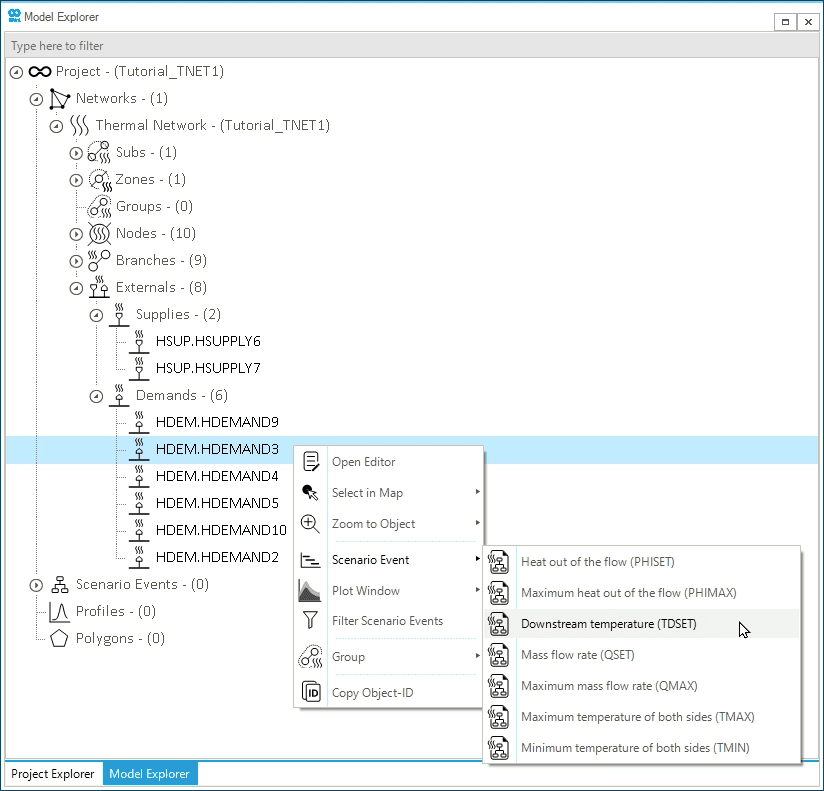Click the Copy Object-ID icon
824x791 pixels.
[311, 693]
